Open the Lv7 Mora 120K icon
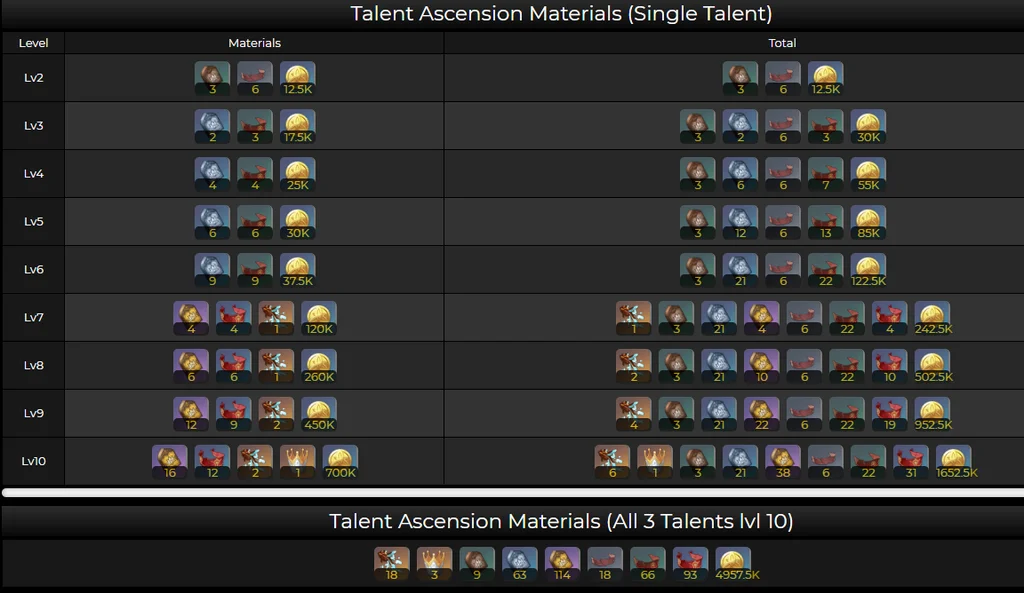This screenshot has height=593, width=1024. [x=319, y=318]
